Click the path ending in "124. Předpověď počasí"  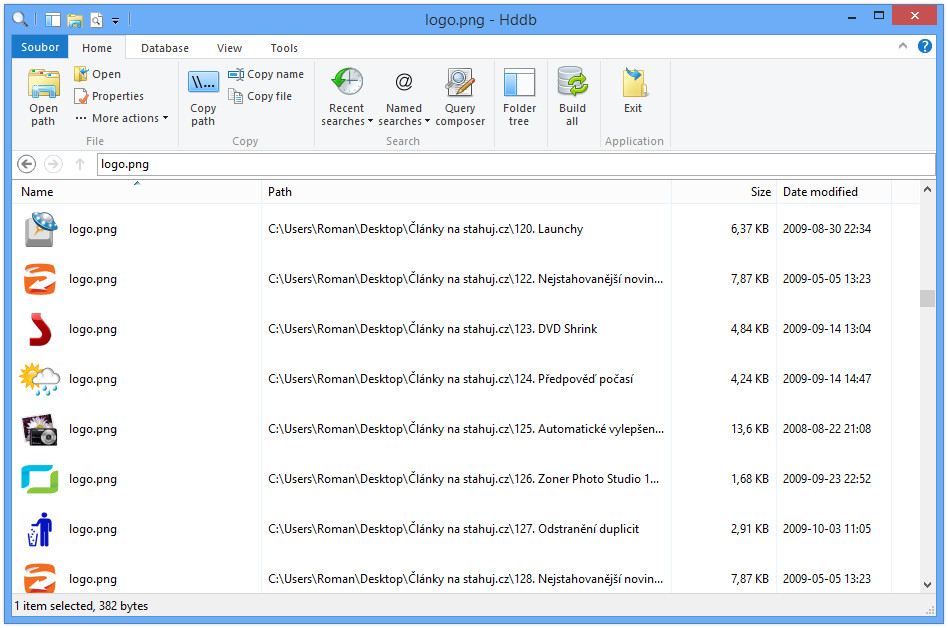coord(451,379)
